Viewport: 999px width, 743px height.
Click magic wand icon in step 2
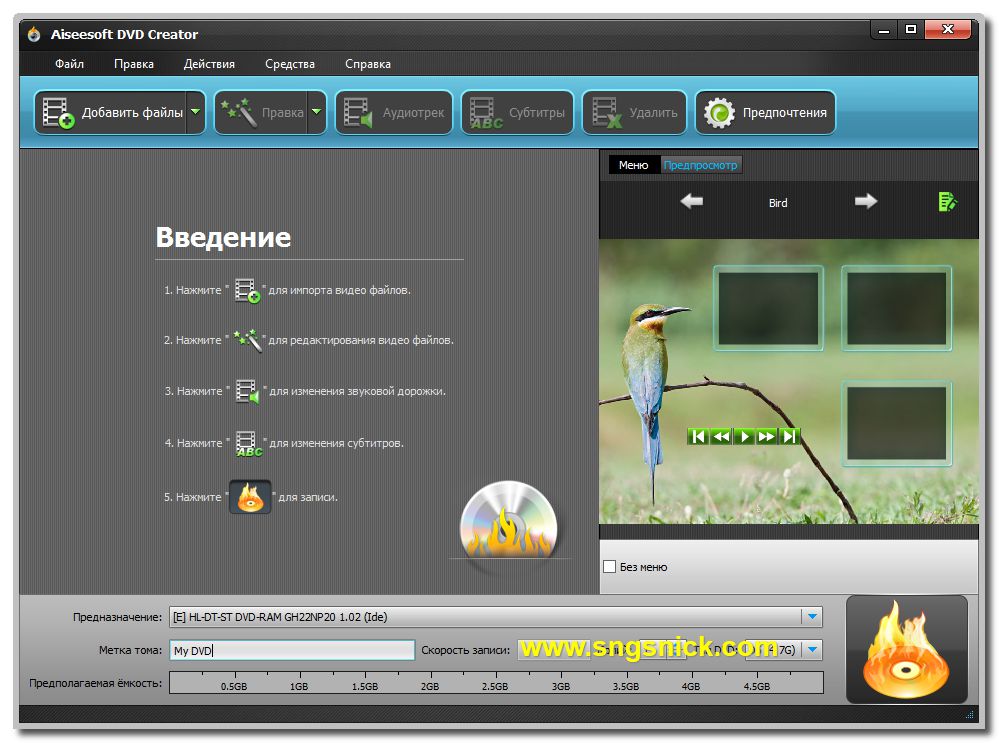point(247,340)
